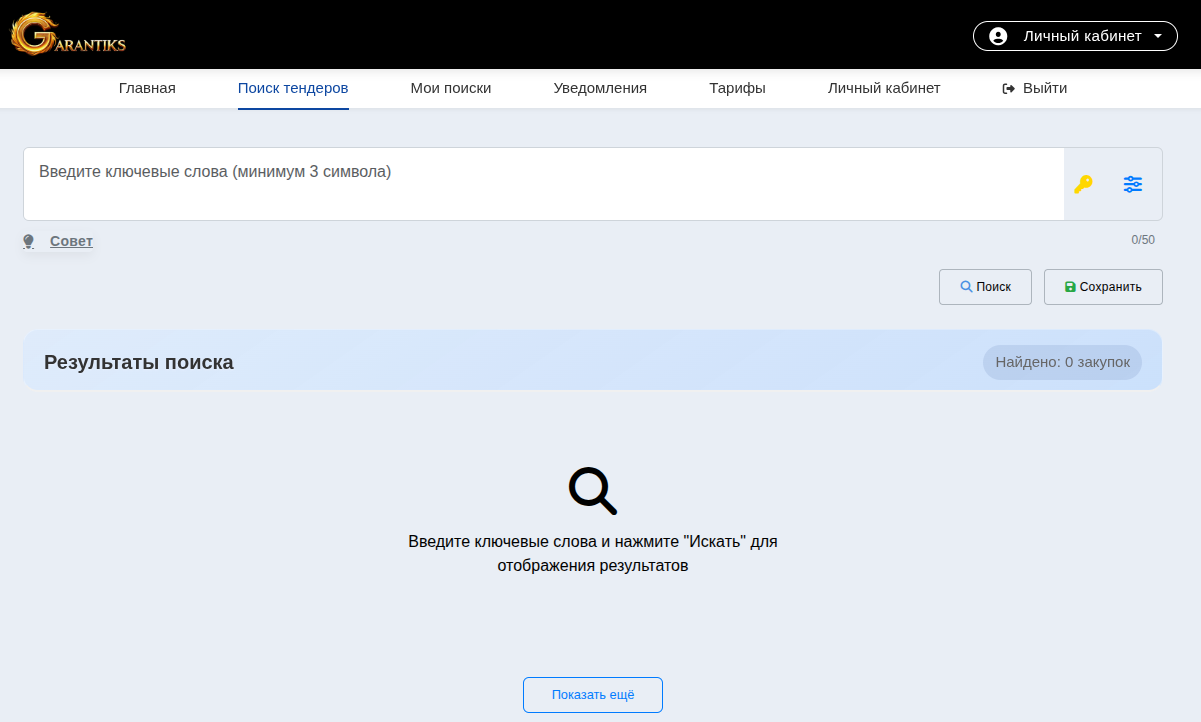Click the Показать ещё button
The width and height of the screenshot is (1201, 722).
coord(592,694)
